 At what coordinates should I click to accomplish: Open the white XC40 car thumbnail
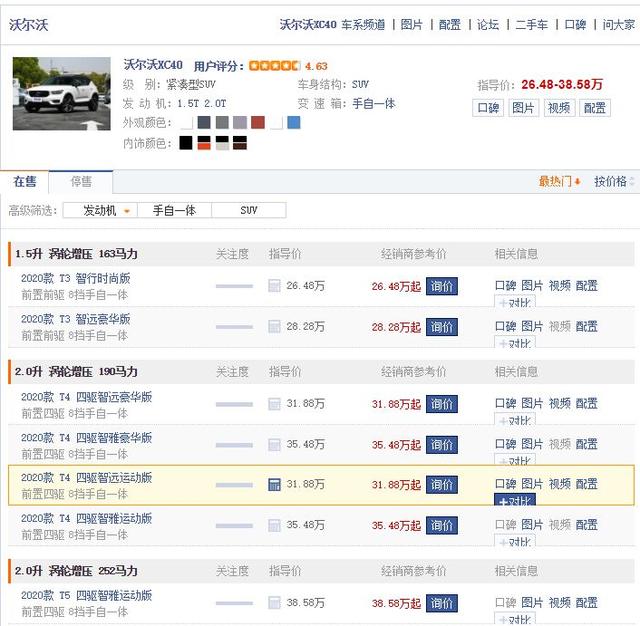62,94
